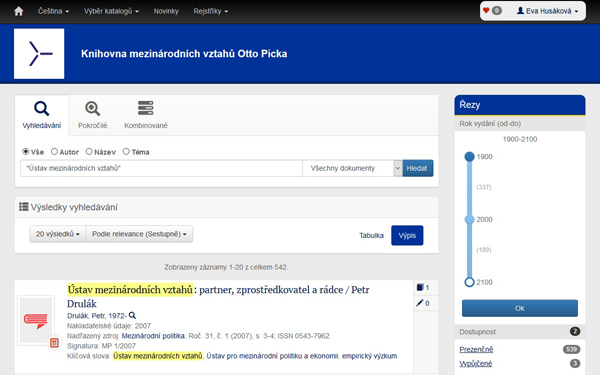Go to the home page icon
This screenshot has width=600, height=375.
click(x=18, y=11)
